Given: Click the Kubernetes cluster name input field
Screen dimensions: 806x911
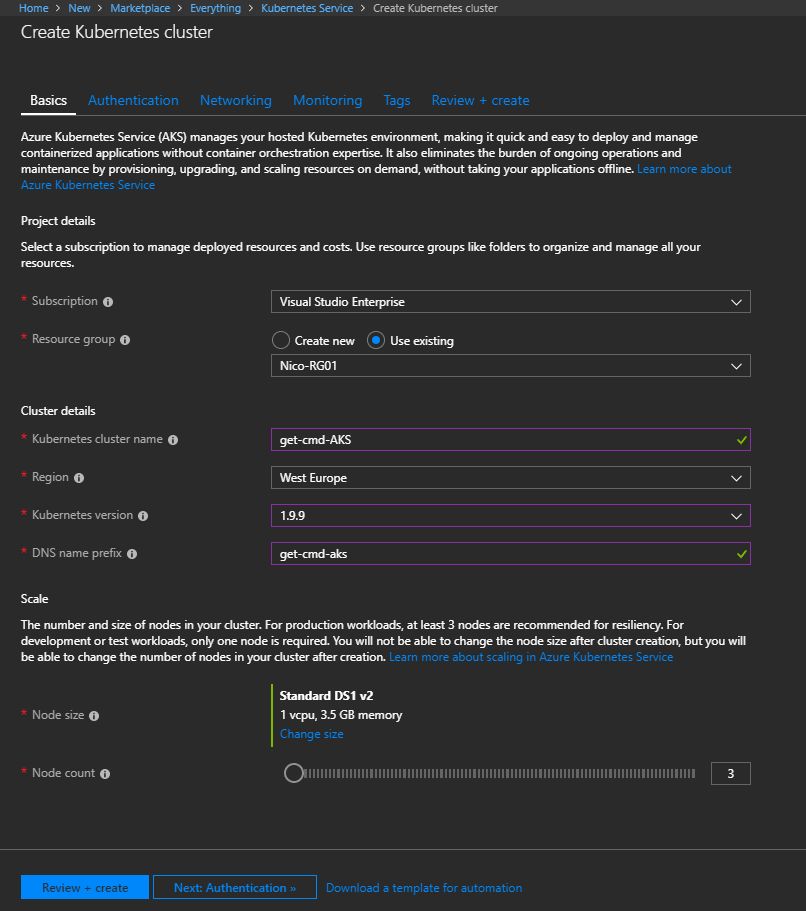Looking at the screenshot, I should coord(510,439).
